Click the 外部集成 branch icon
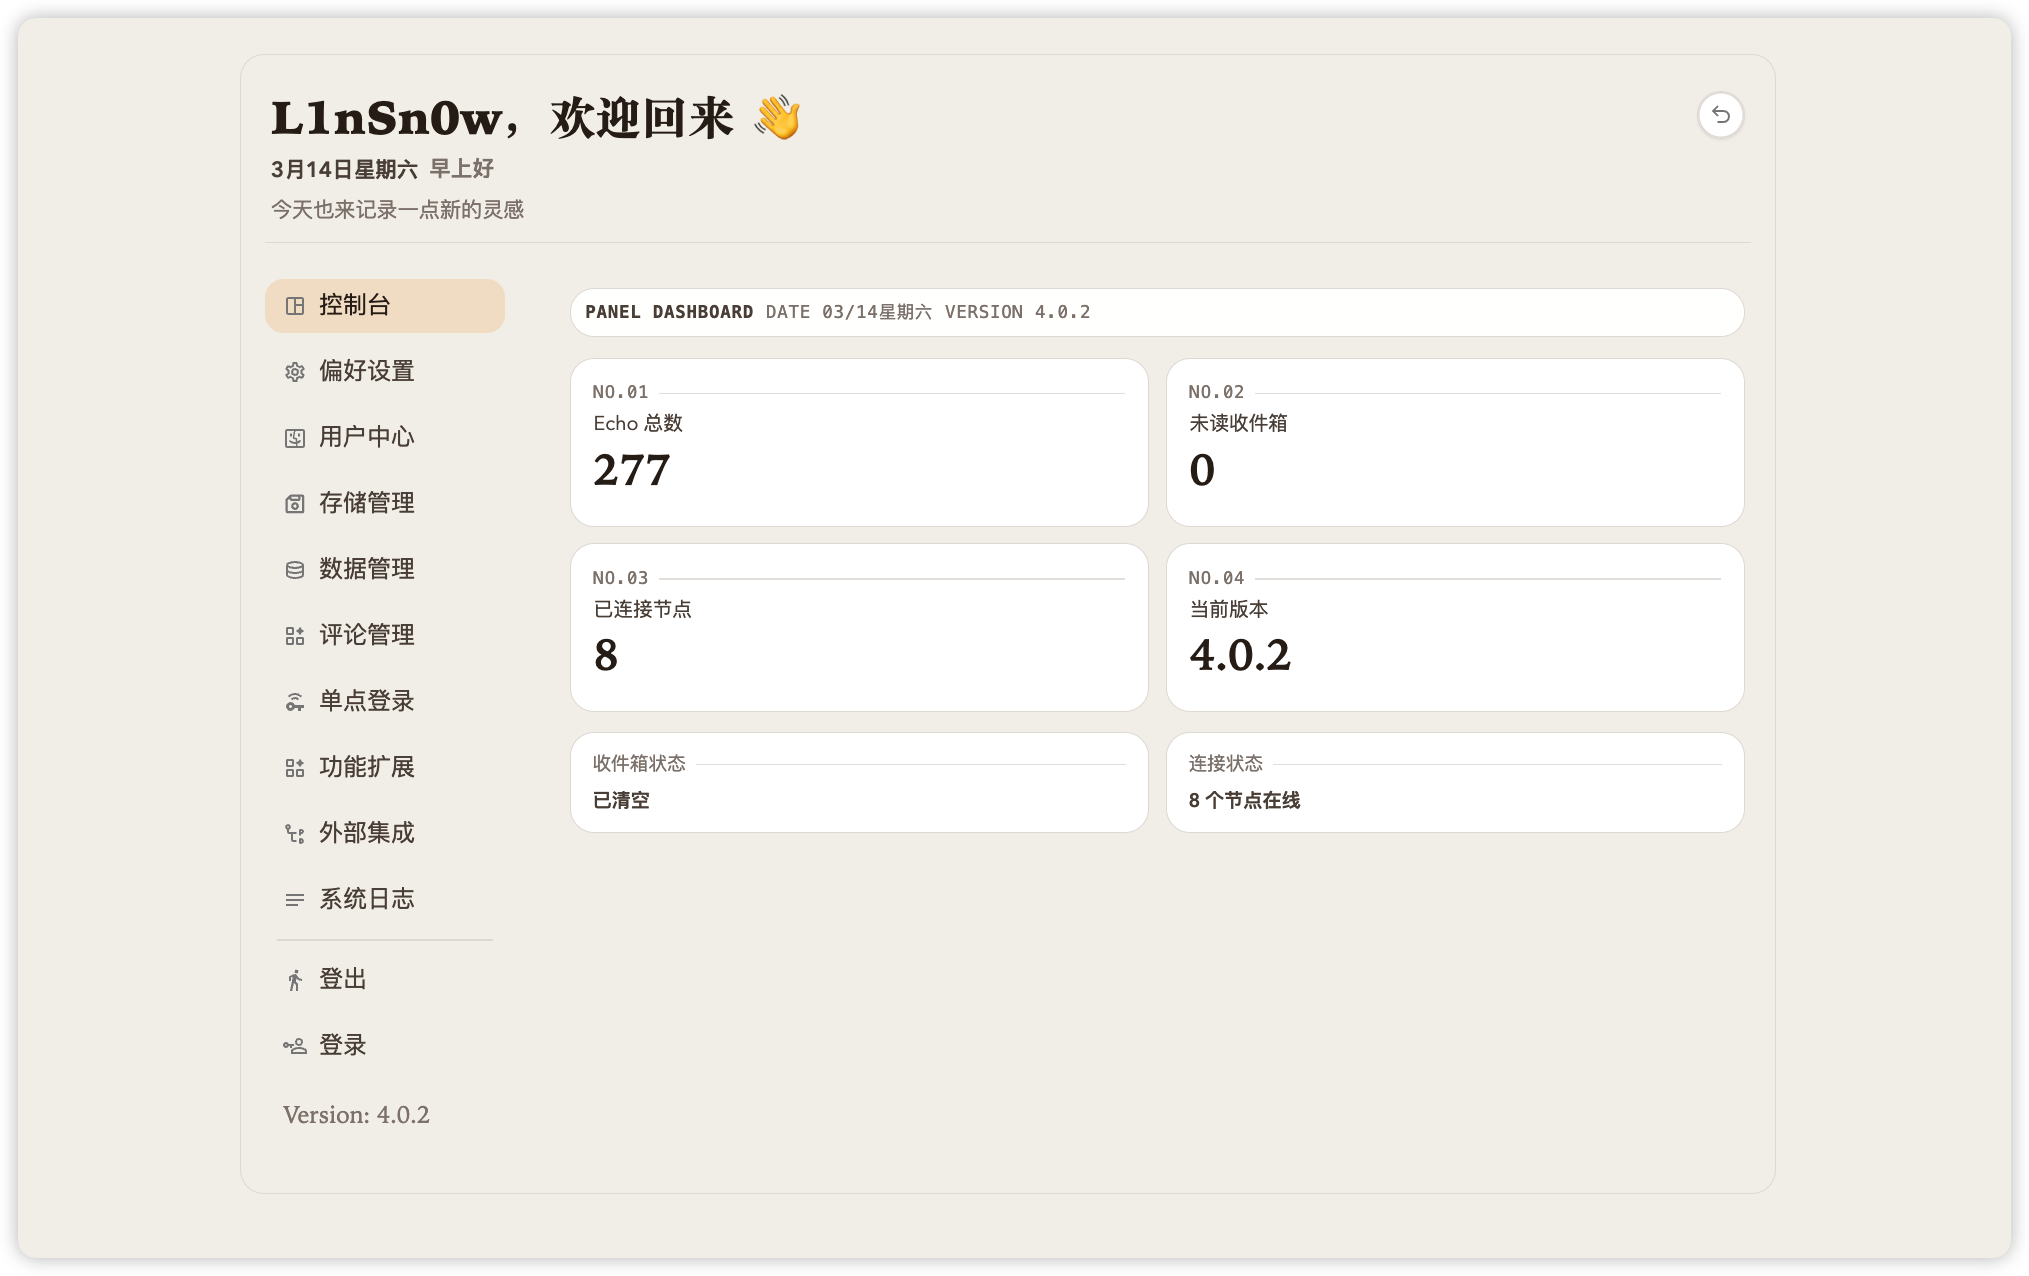Screen dimensions: 2029x1276 [x=295, y=834]
